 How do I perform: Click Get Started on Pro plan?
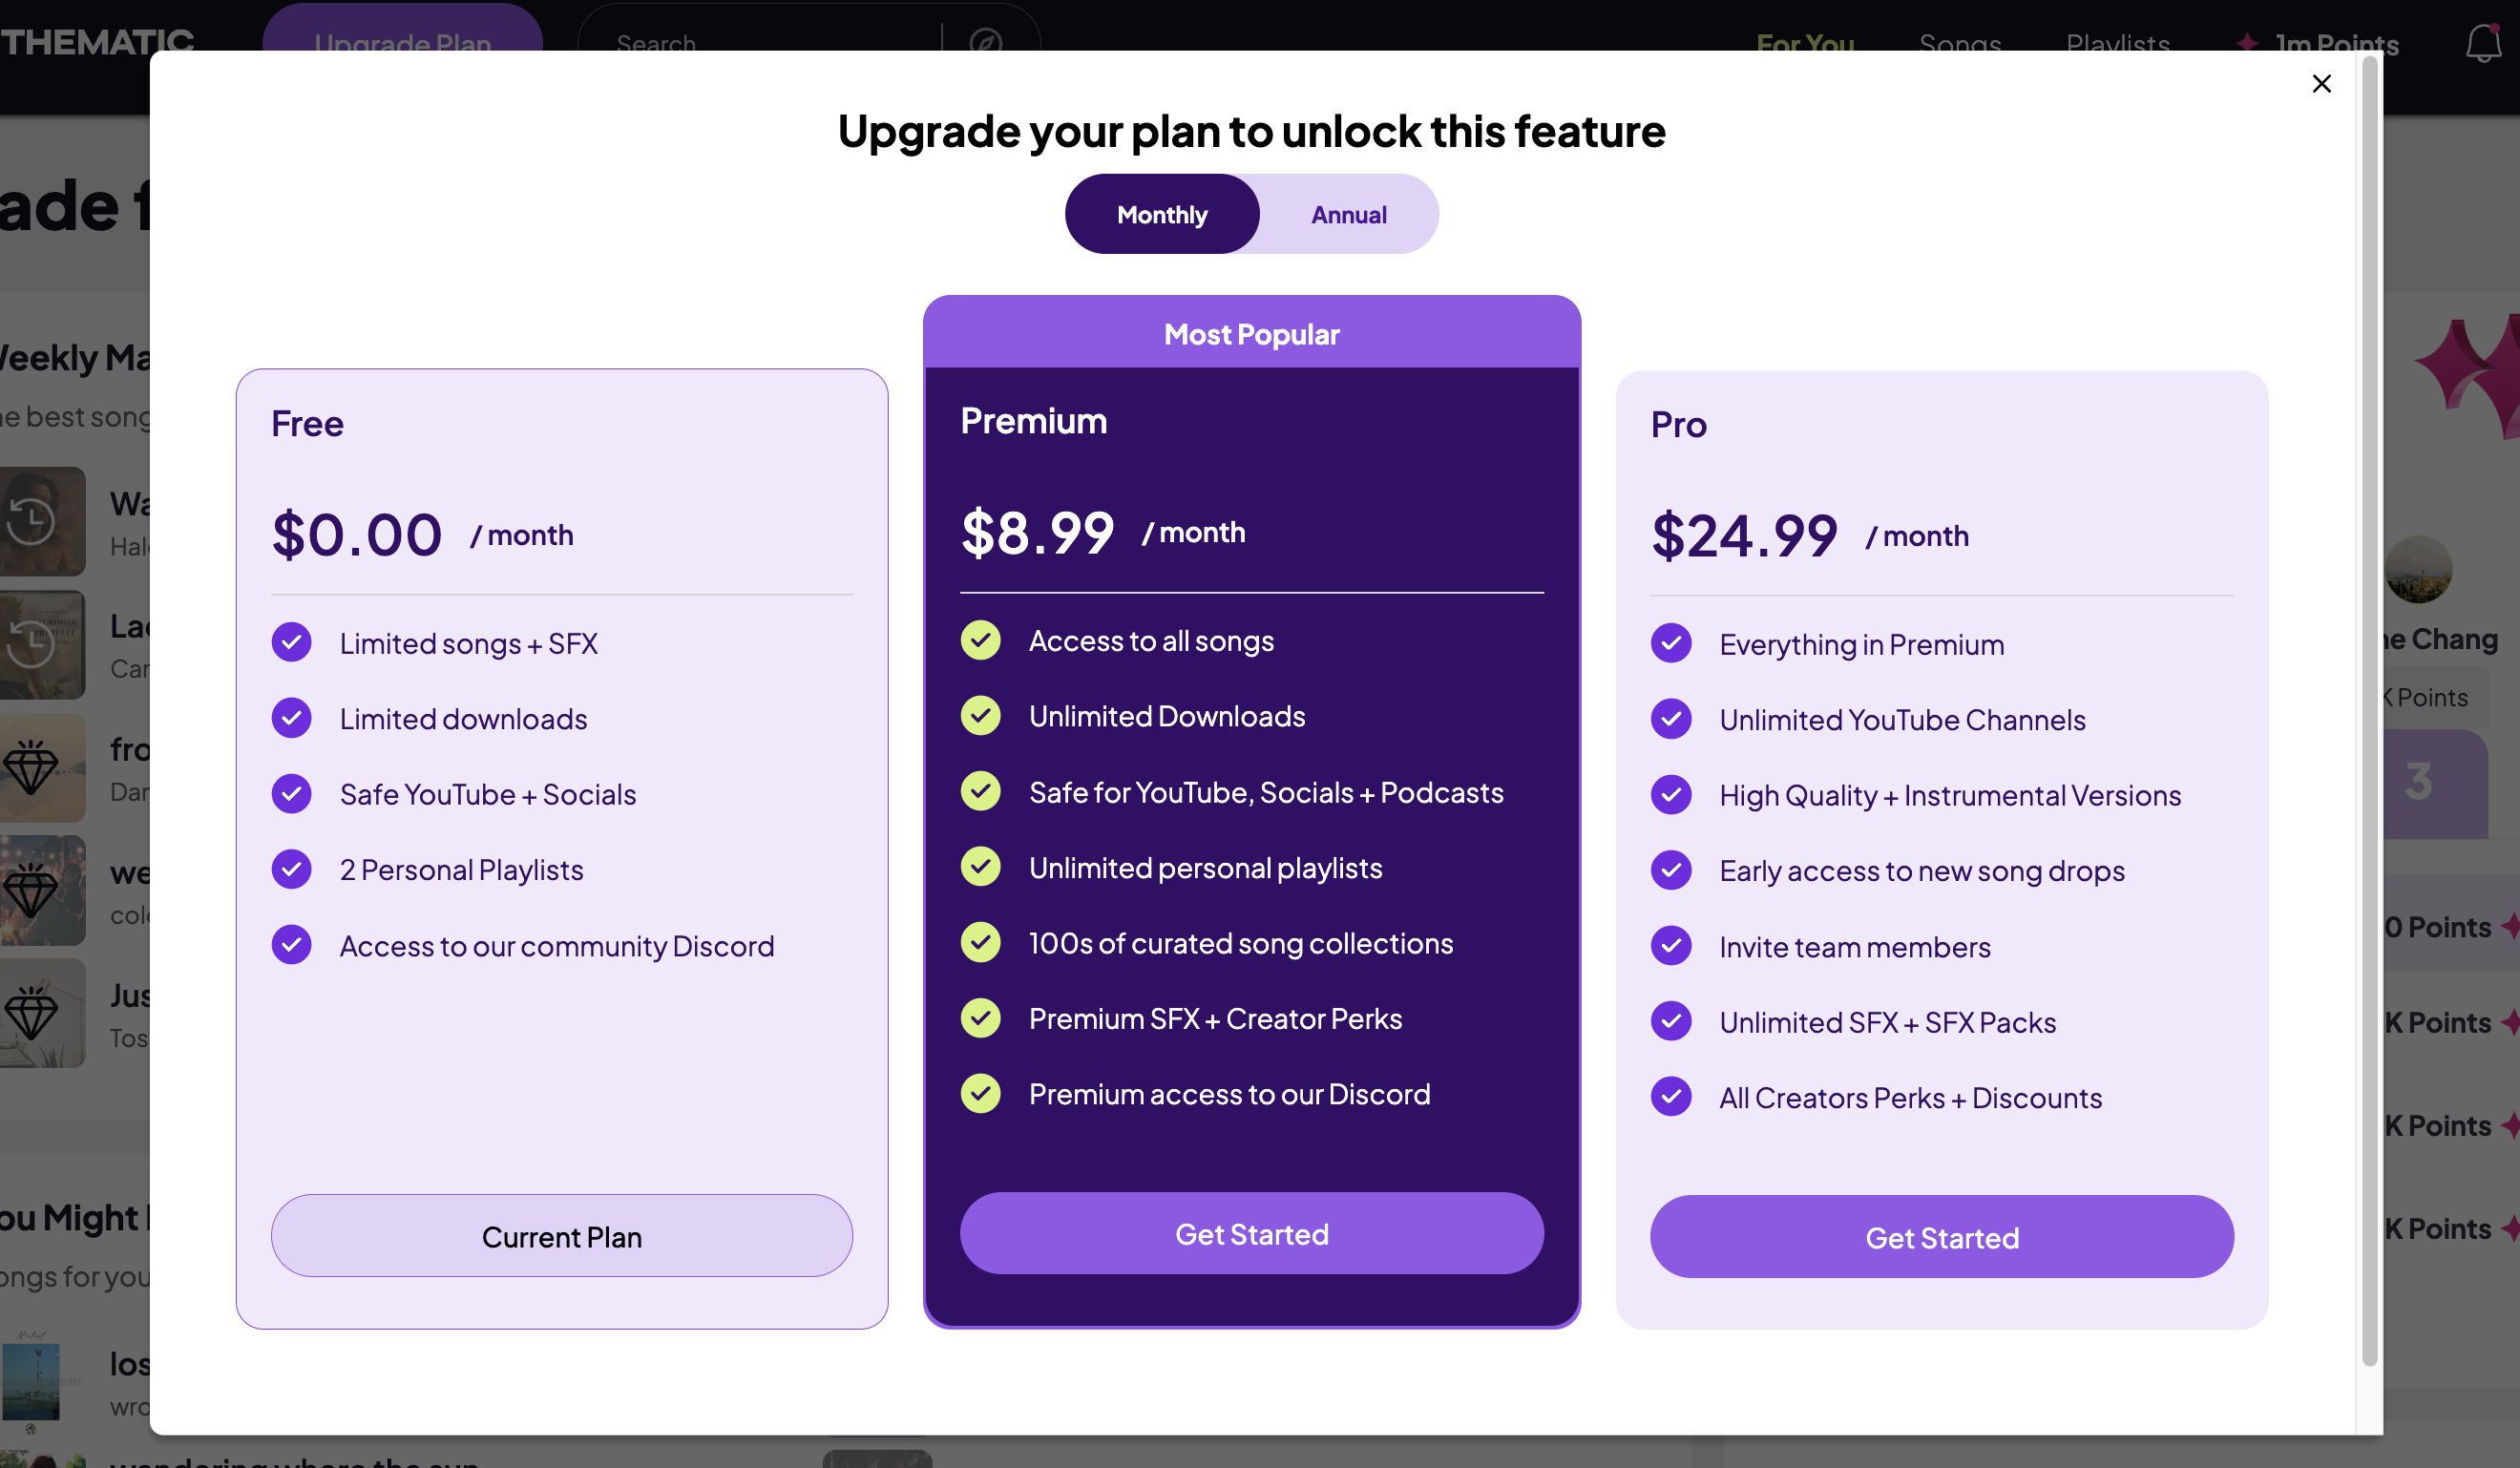pyautogui.click(x=1941, y=1237)
